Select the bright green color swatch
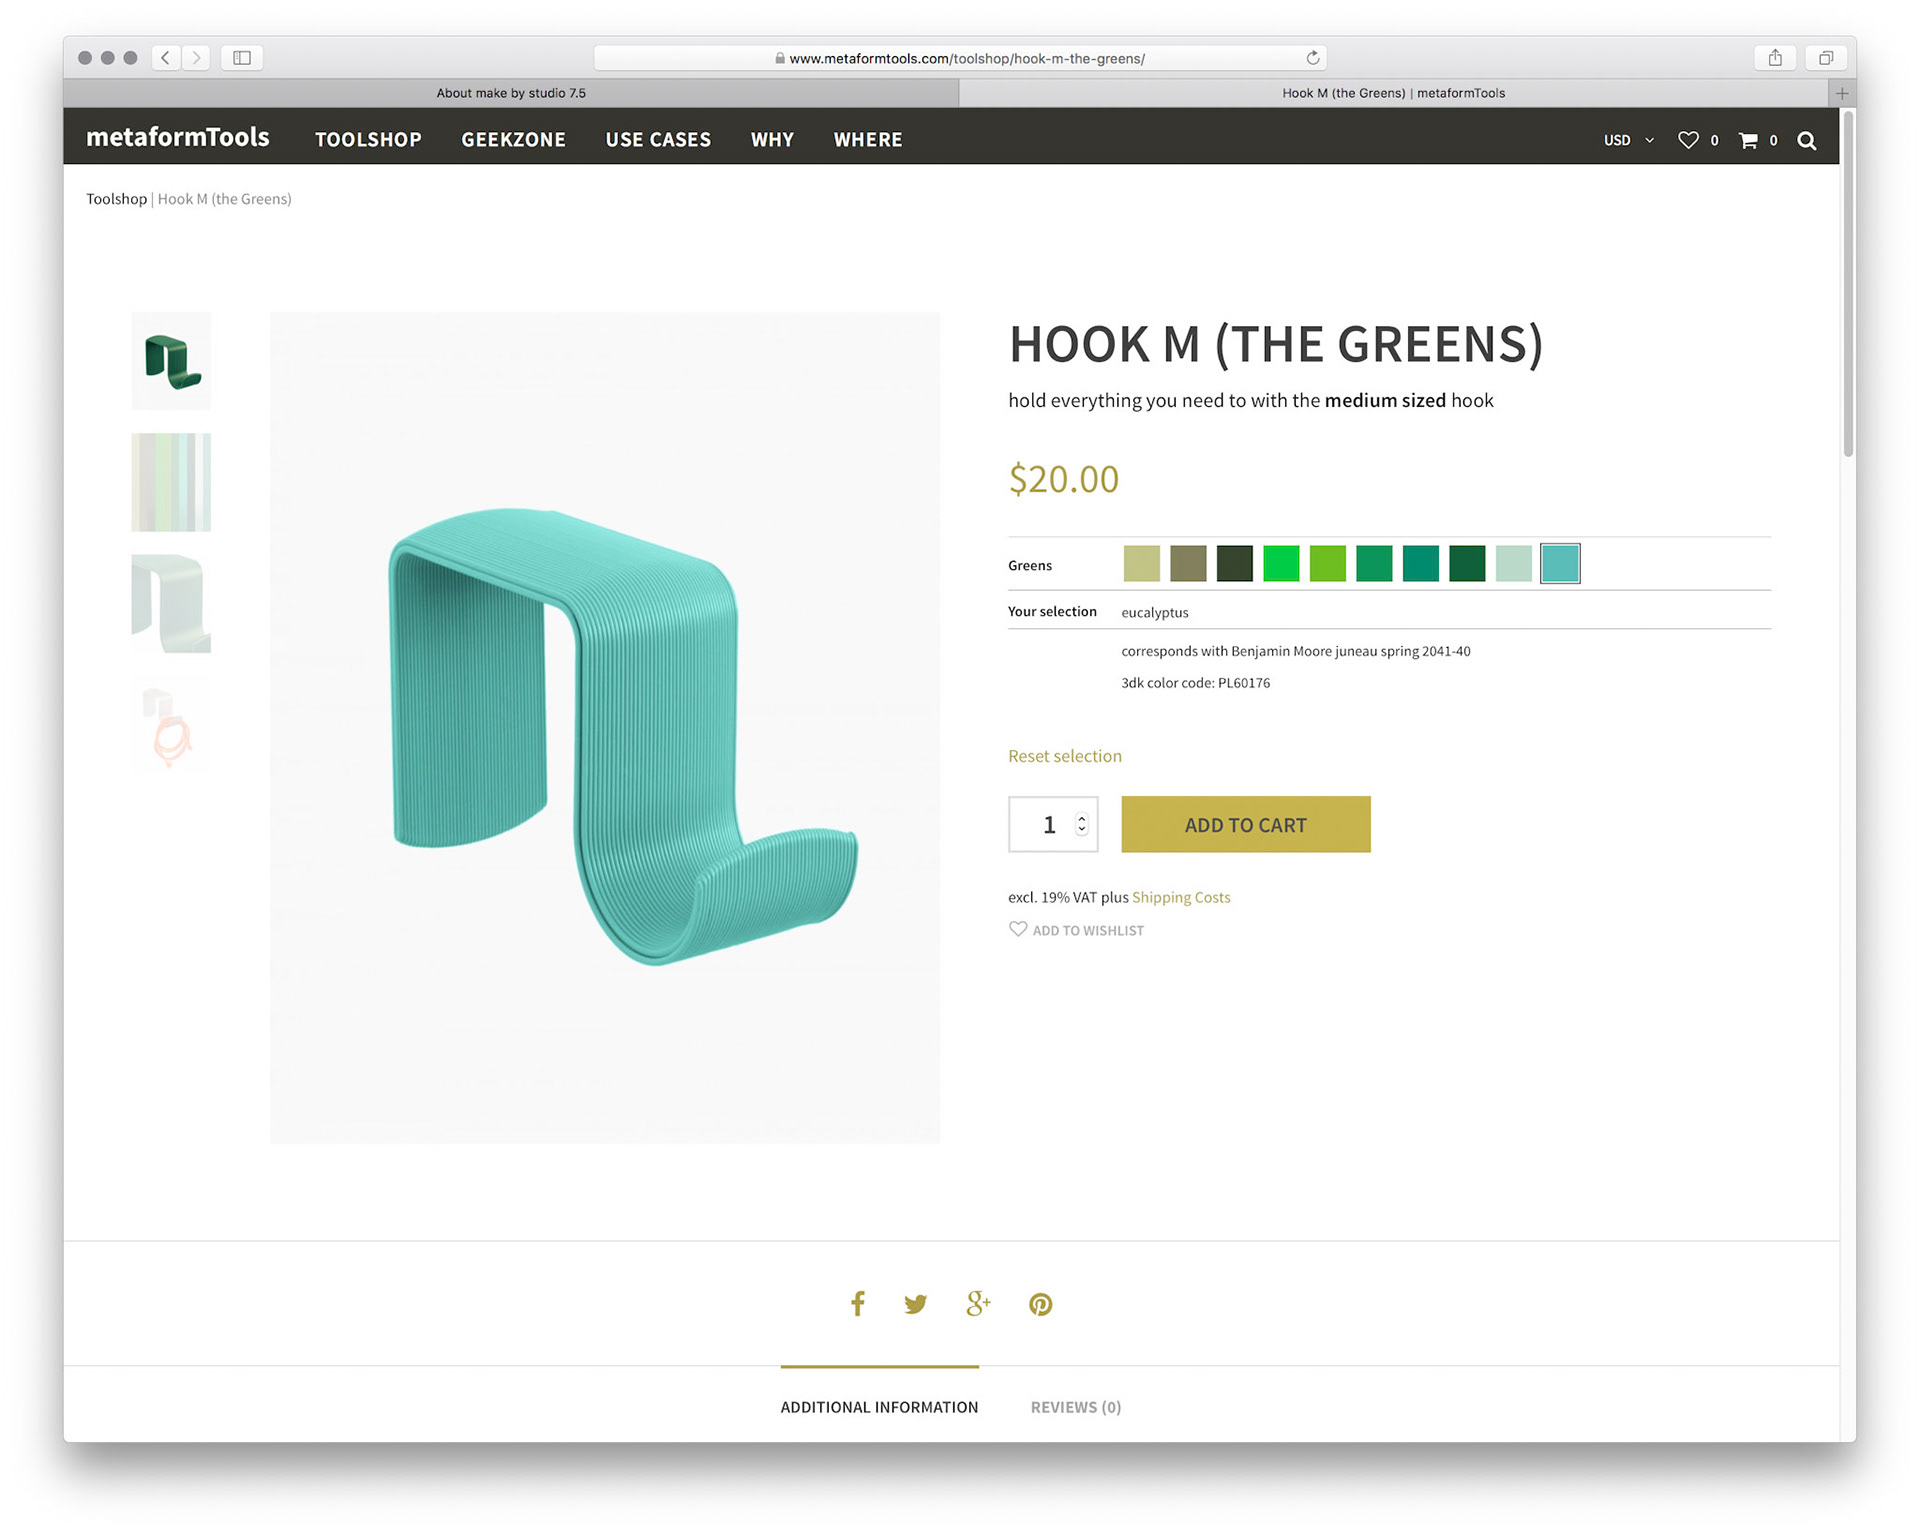Viewport: 1920px width, 1533px height. 1281,564
